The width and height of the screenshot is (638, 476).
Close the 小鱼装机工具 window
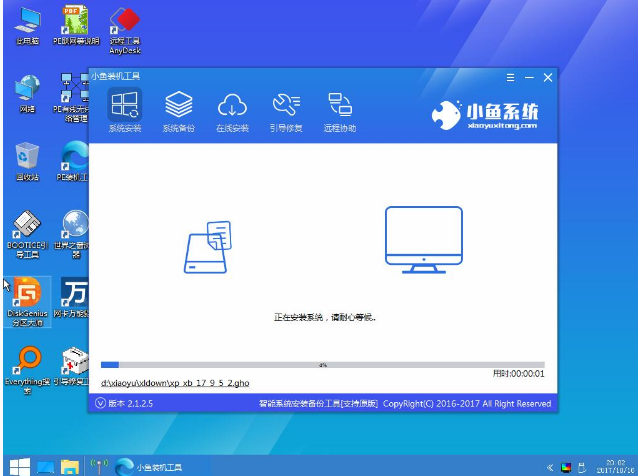pyautogui.click(x=547, y=77)
